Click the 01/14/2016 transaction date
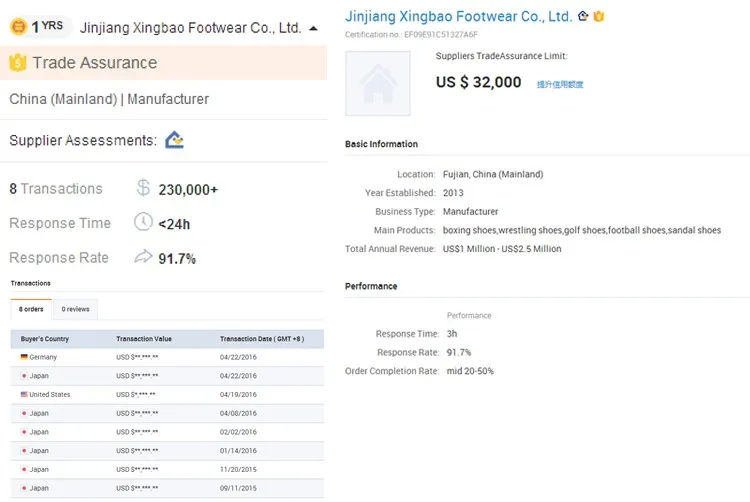Viewport: 750px width, 502px height. click(x=238, y=450)
